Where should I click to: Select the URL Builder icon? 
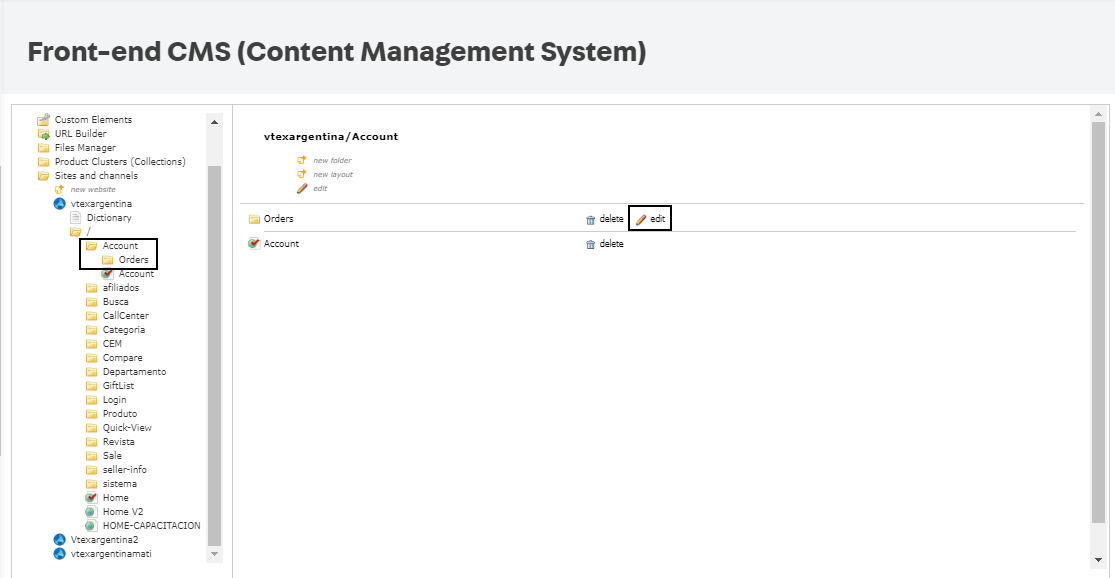pyautogui.click(x=42, y=133)
